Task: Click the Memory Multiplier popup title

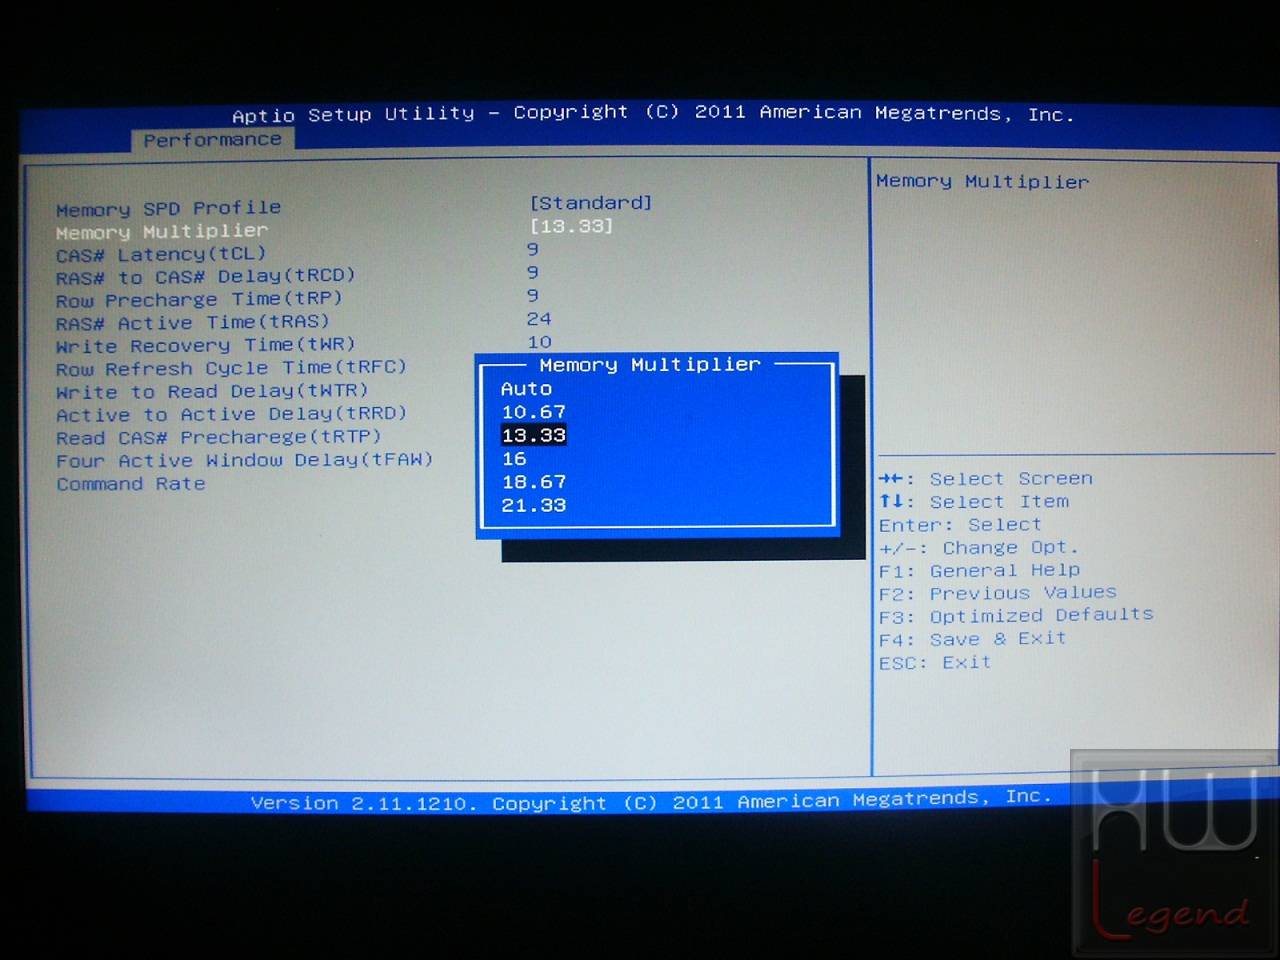Action: [650, 365]
